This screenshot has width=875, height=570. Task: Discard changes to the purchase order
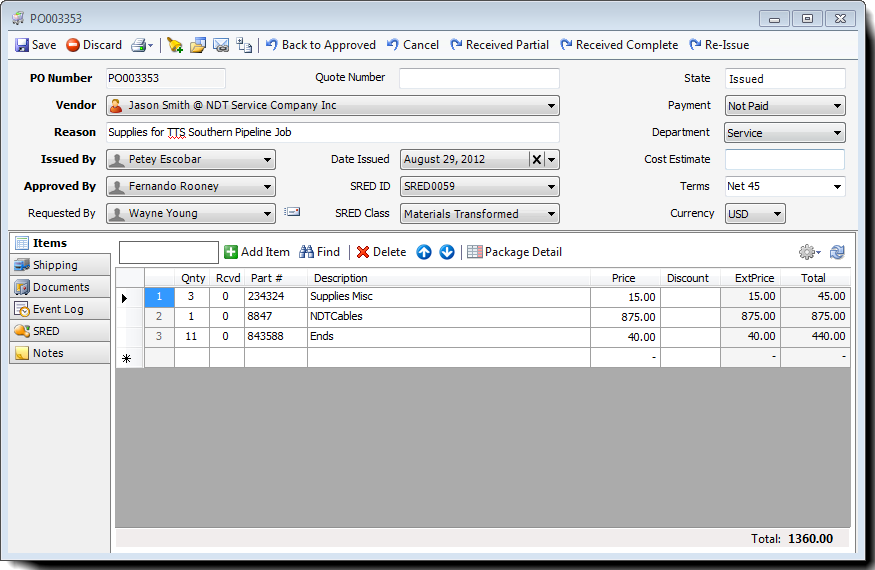(x=94, y=45)
